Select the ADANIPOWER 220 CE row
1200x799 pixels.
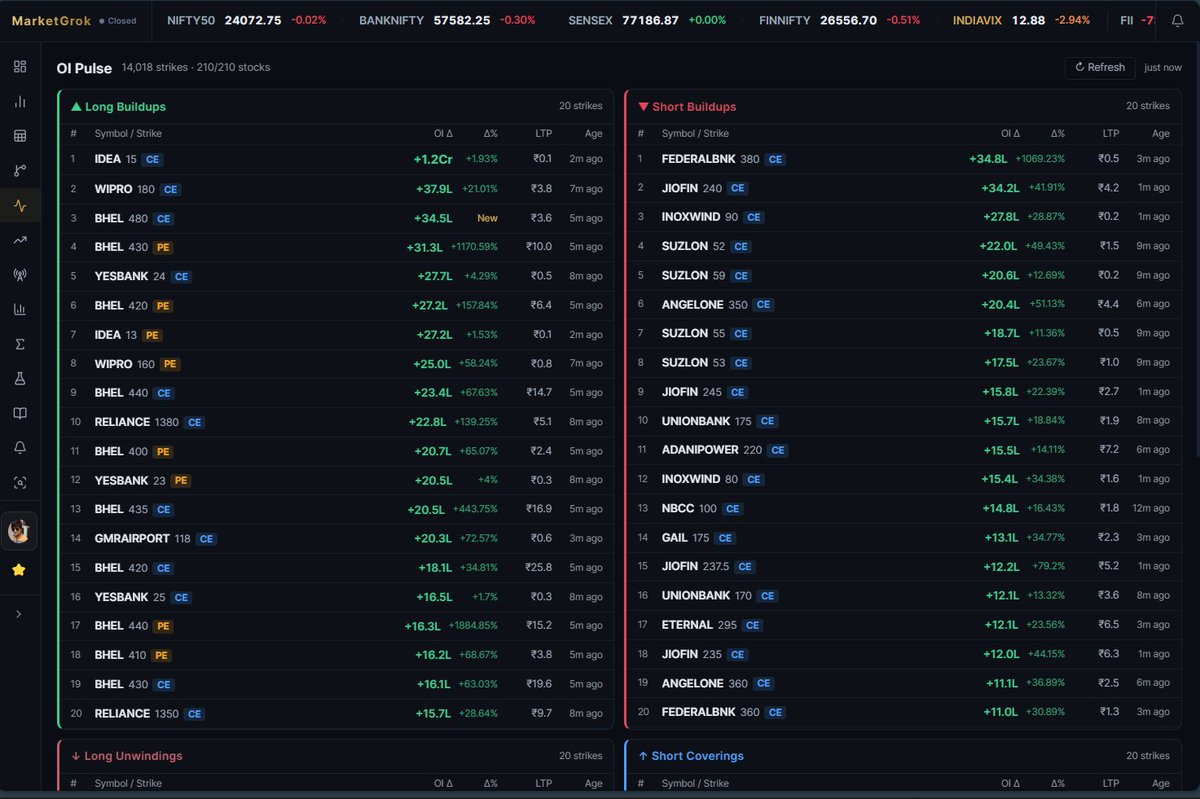pyautogui.click(x=903, y=450)
